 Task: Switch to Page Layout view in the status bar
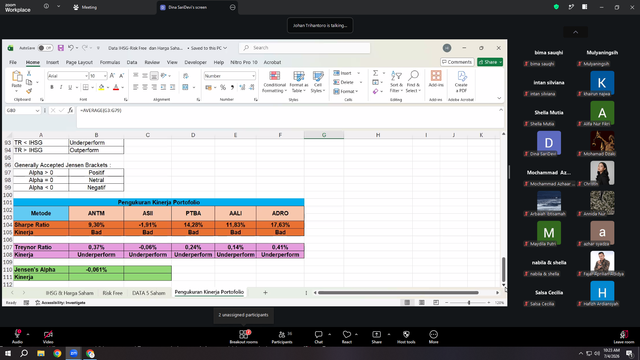click(422, 302)
